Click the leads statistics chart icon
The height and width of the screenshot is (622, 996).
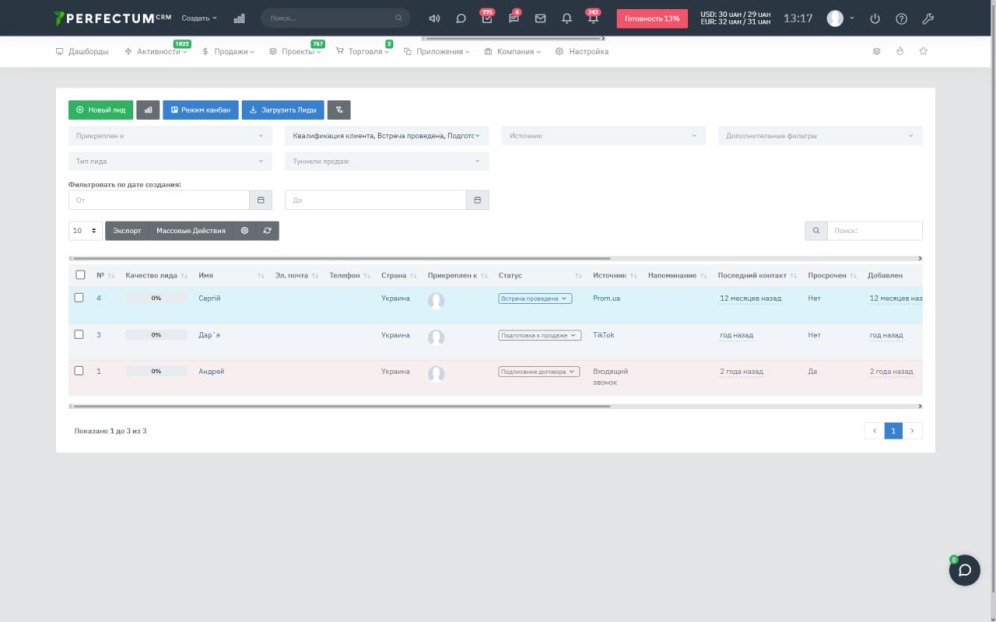148,110
